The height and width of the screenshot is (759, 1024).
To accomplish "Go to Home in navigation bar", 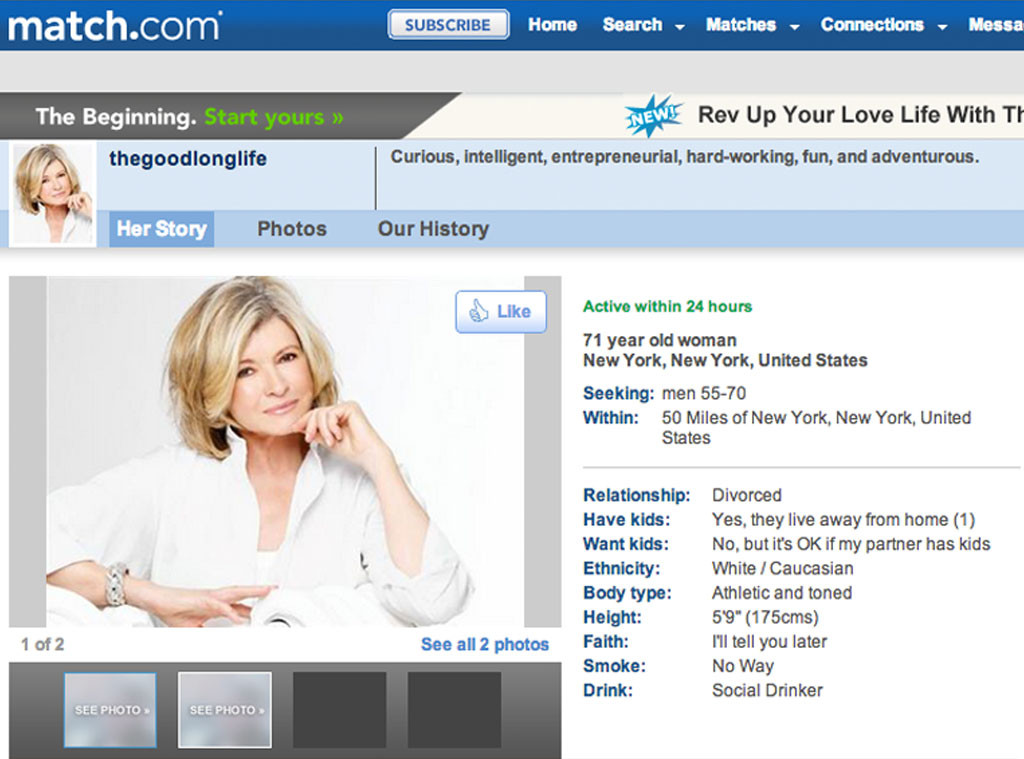I will point(552,25).
